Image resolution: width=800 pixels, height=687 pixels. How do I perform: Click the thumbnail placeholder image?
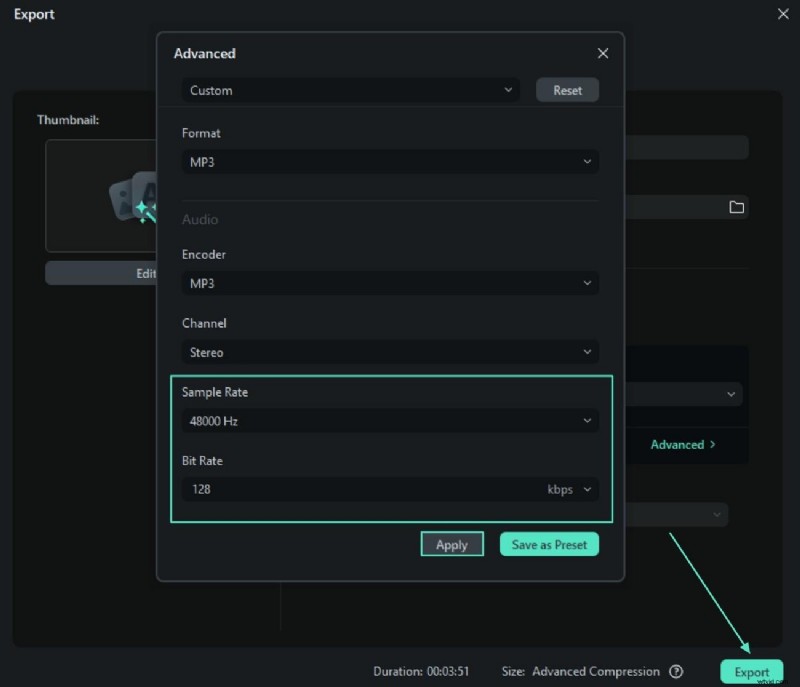pos(100,195)
